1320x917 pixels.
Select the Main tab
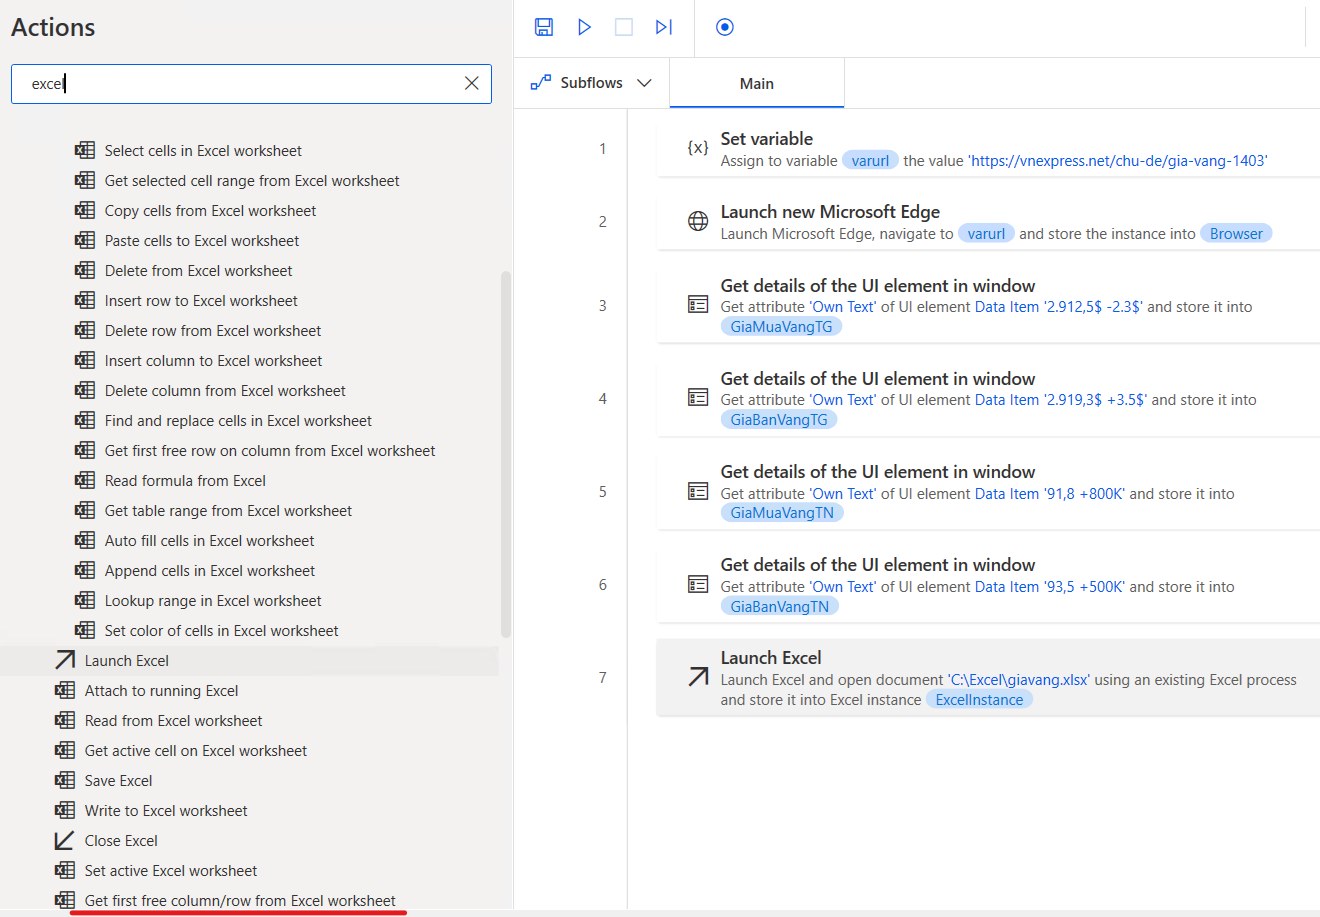point(757,83)
